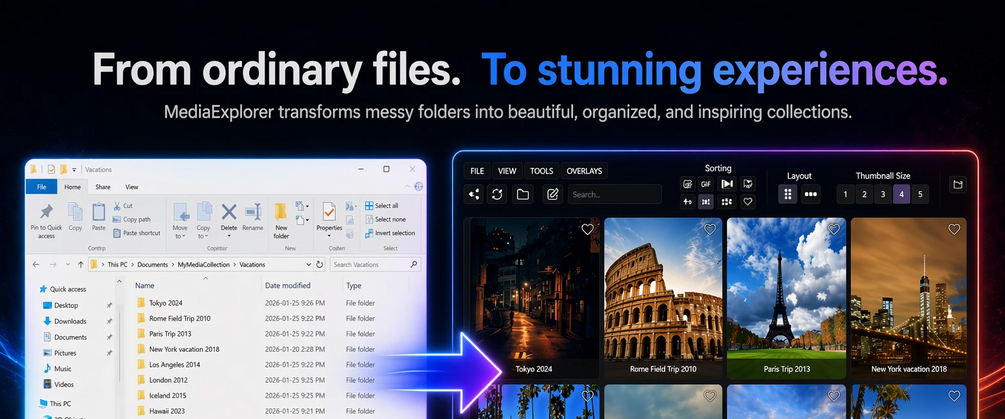Open the Rome Field Trip 2010 thumbnail
The height and width of the screenshot is (419, 1005).
click(x=663, y=298)
